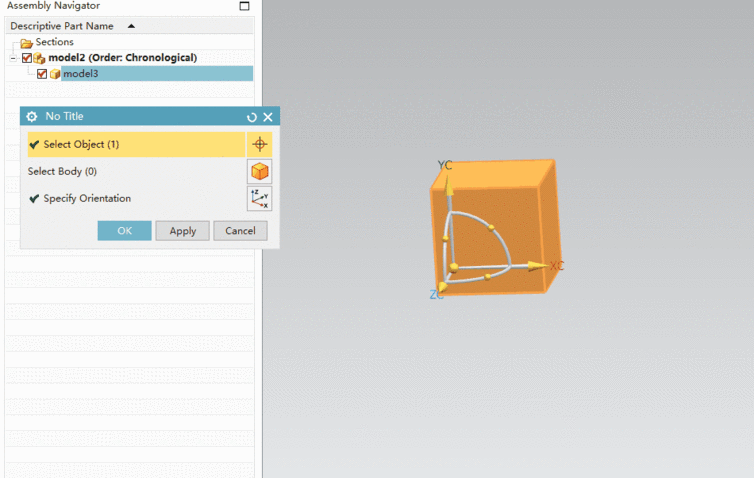This screenshot has height=478, width=754.
Task: Close the No Title dialog
Action: pyautogui.click(x=268, y=117)
